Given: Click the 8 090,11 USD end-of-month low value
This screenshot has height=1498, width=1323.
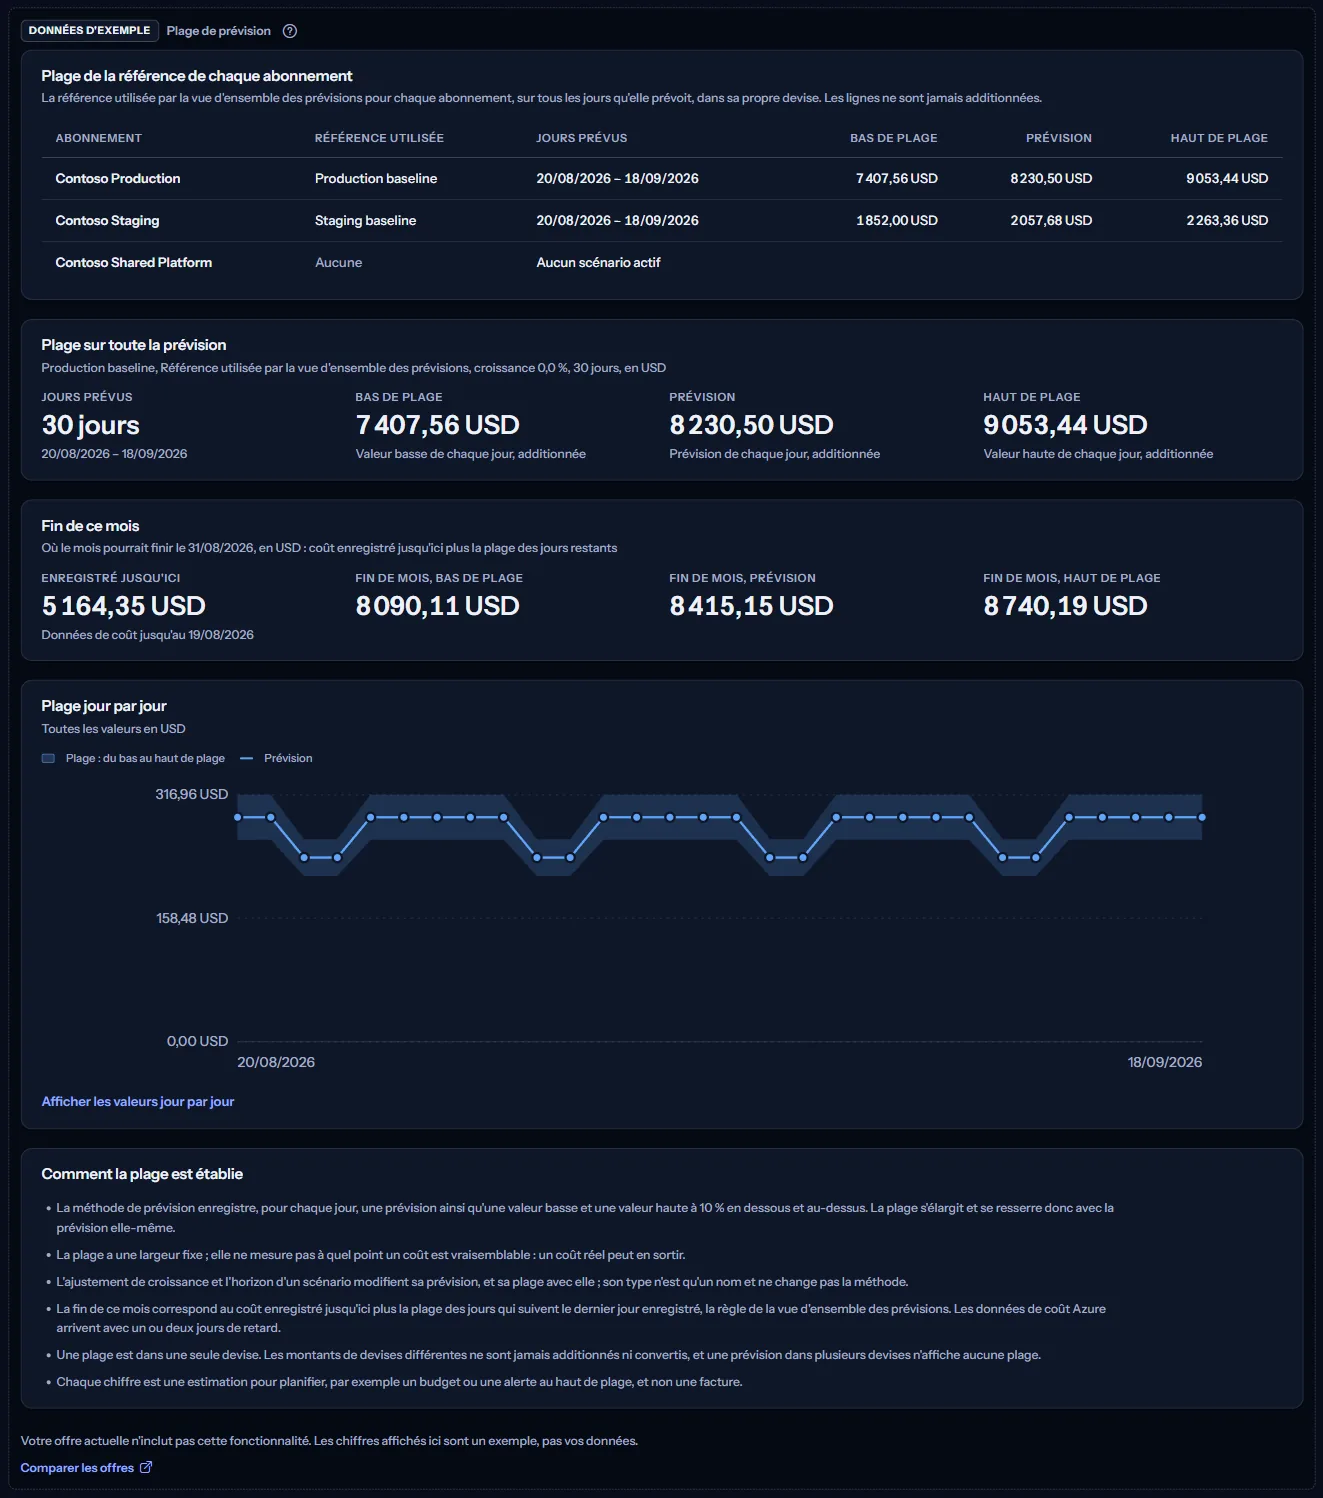Looking at the screenshot, I should pos(437,606).
